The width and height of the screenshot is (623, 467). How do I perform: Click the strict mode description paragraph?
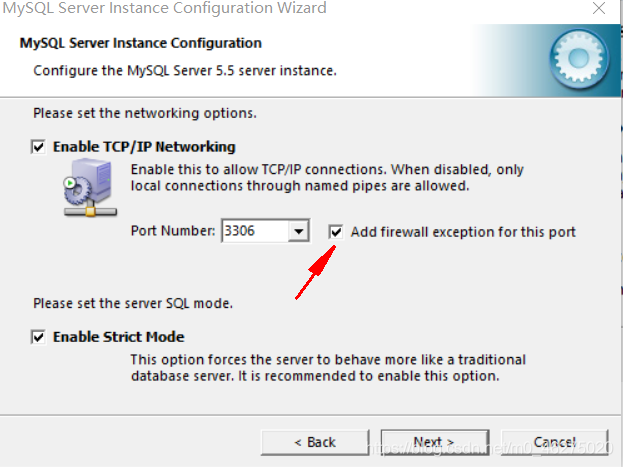click(x=328, y=367)
